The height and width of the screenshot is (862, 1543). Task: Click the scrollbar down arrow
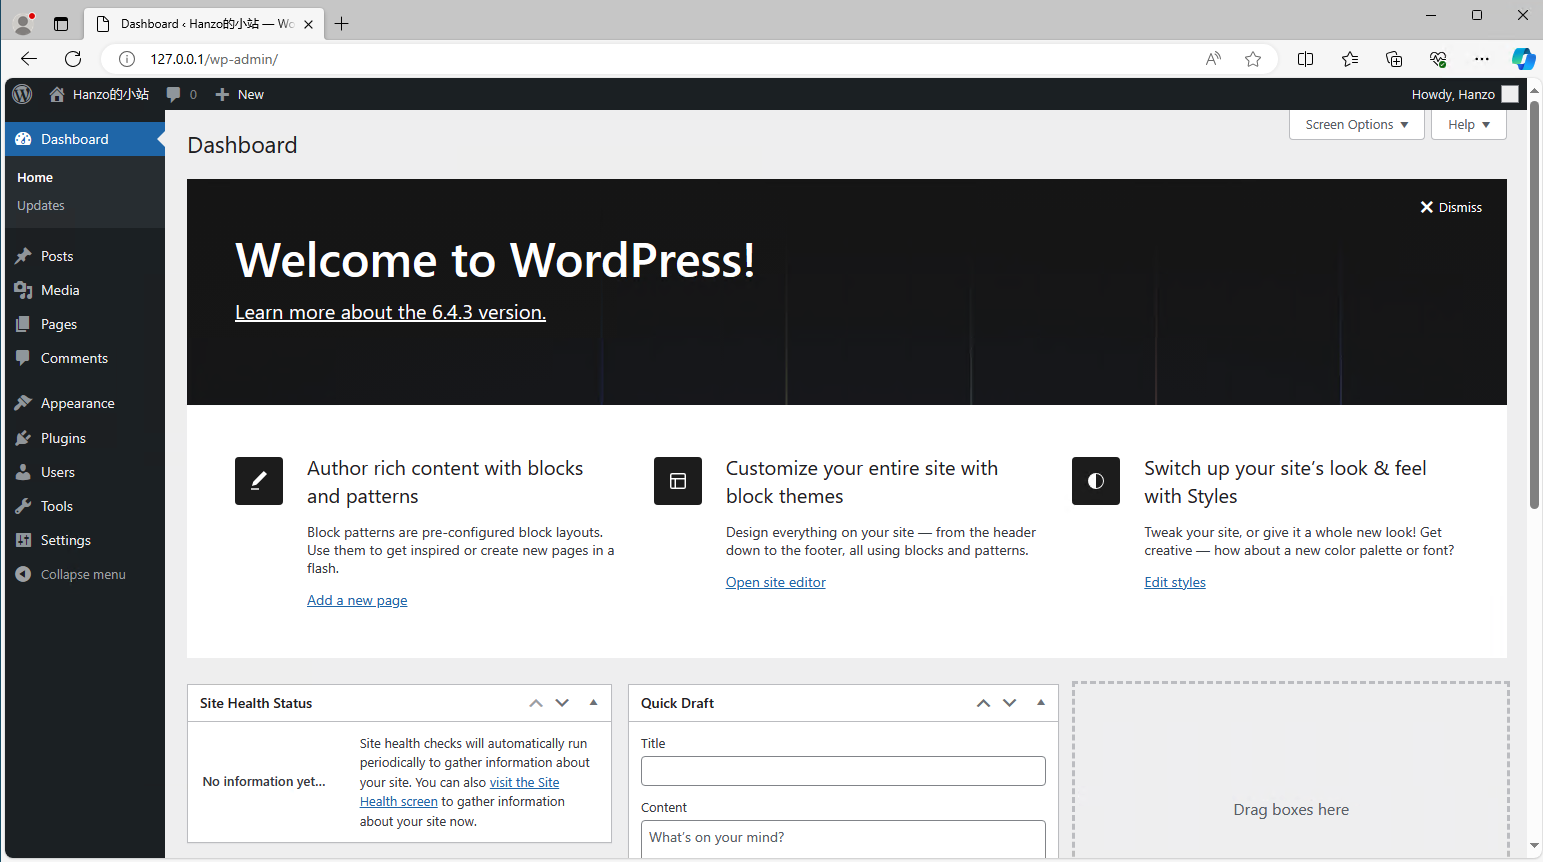(1534, 846)
